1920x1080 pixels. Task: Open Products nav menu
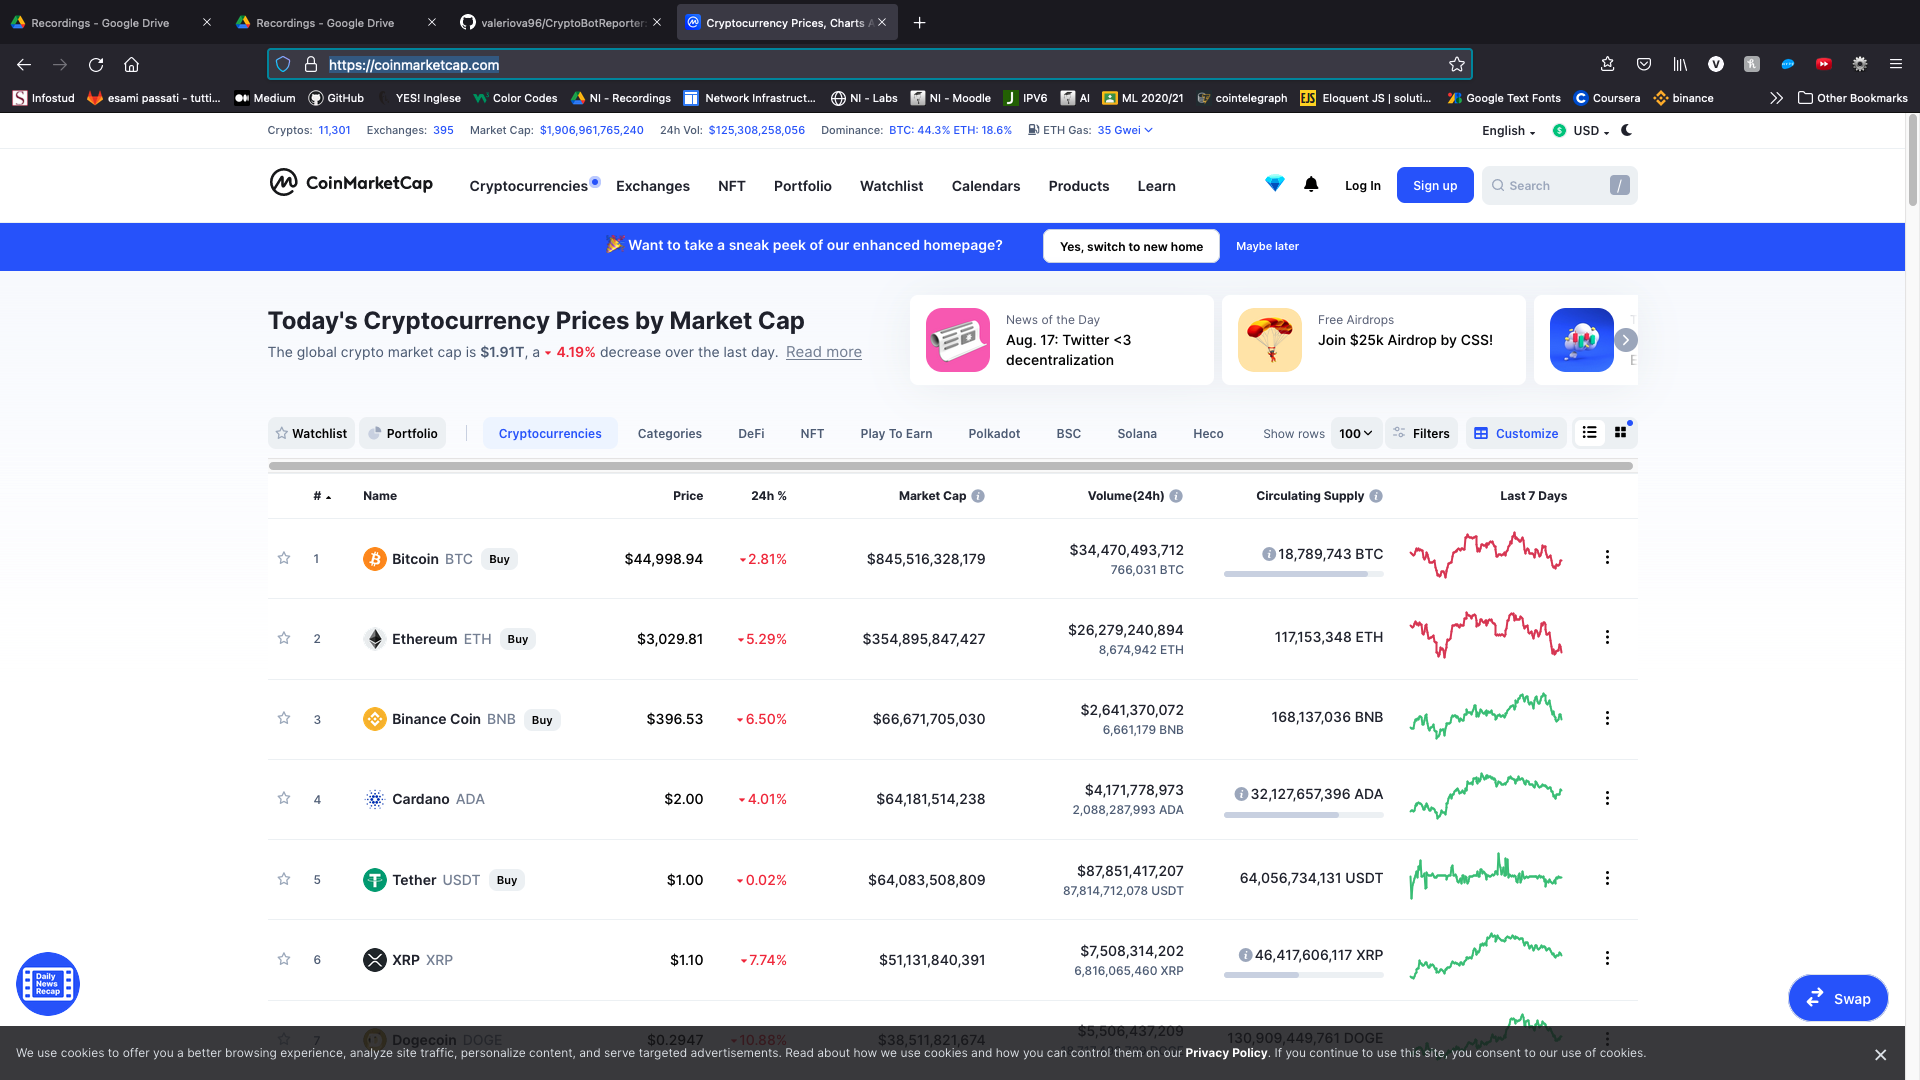tap(1078, 186)
